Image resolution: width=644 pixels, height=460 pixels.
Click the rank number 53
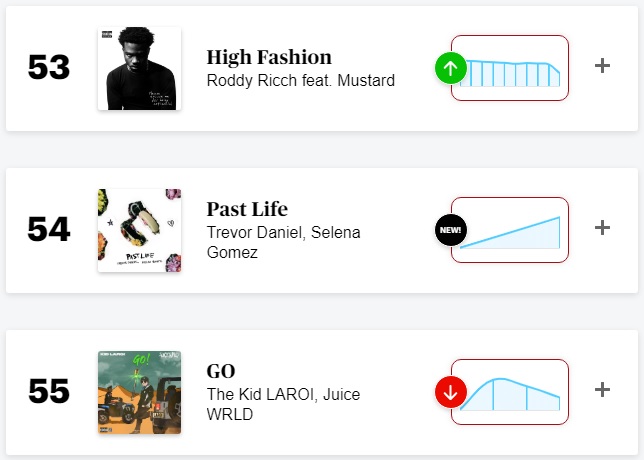click(x=49, y=68)
